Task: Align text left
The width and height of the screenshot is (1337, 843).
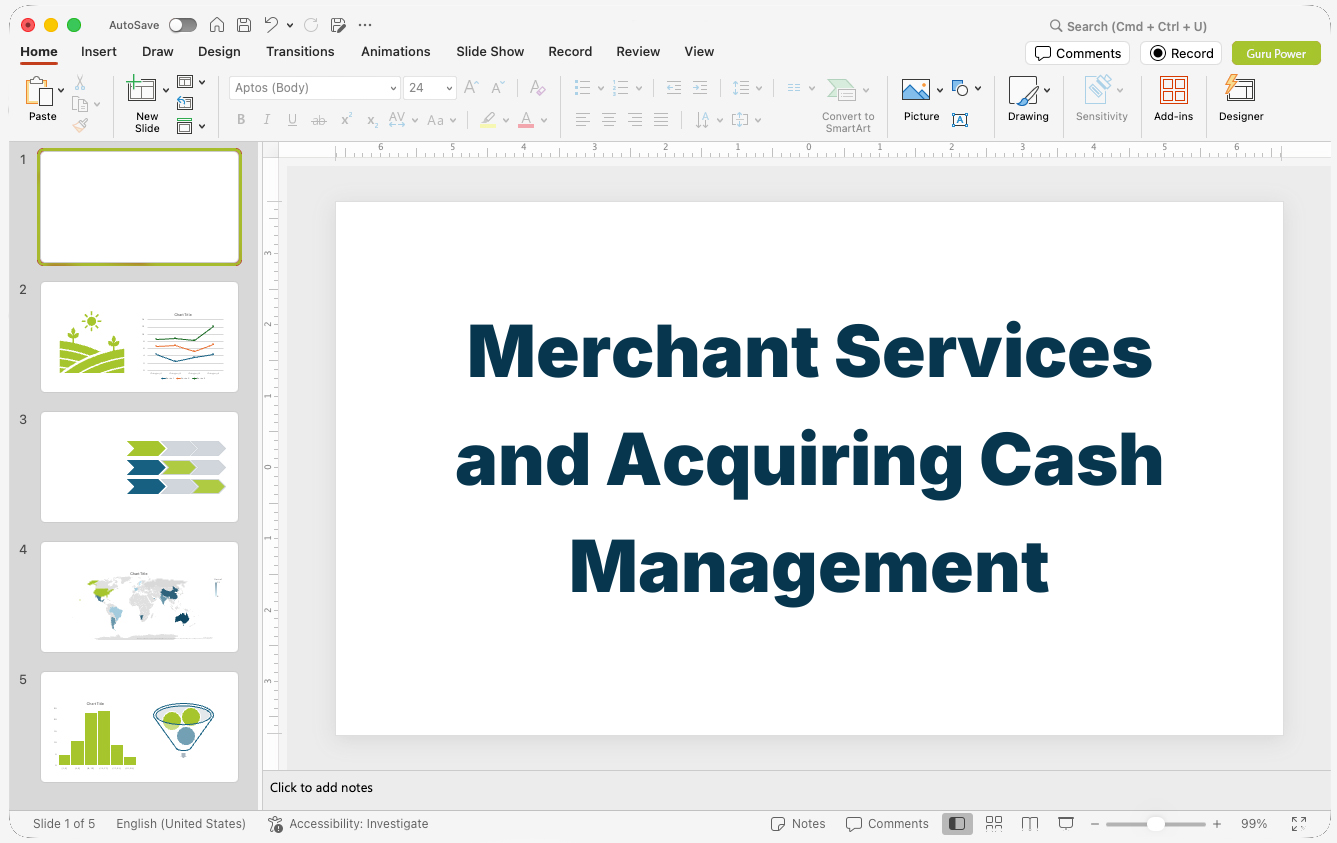Action: coord(583,120)
